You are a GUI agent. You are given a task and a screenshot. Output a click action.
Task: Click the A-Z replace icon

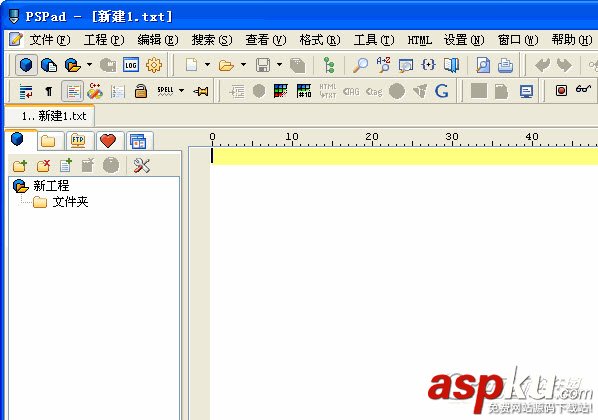point(383,65)
